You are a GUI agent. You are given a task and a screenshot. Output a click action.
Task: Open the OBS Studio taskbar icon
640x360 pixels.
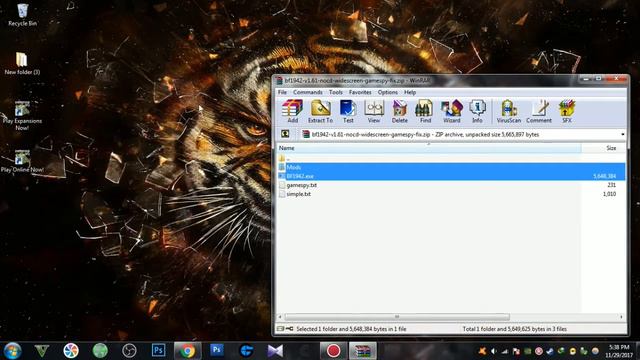click(129, 351)
